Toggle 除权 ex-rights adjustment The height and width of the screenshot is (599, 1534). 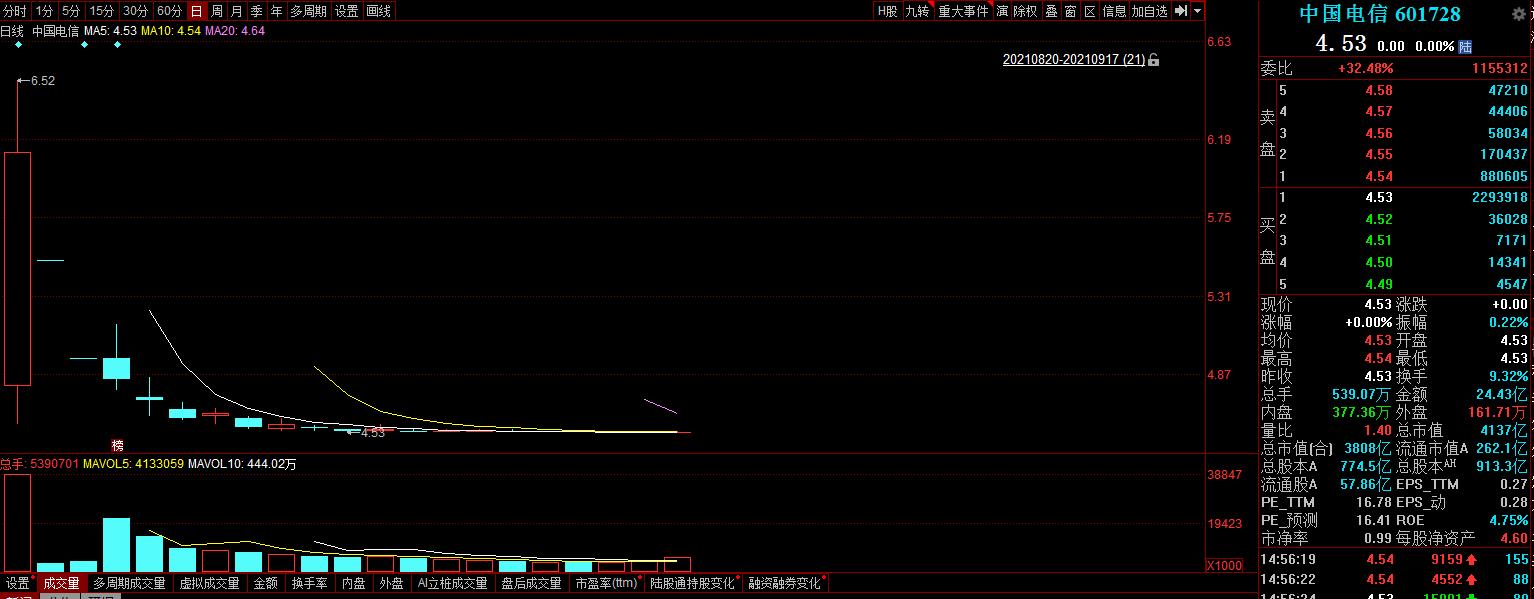click(x=1026, y=11)
